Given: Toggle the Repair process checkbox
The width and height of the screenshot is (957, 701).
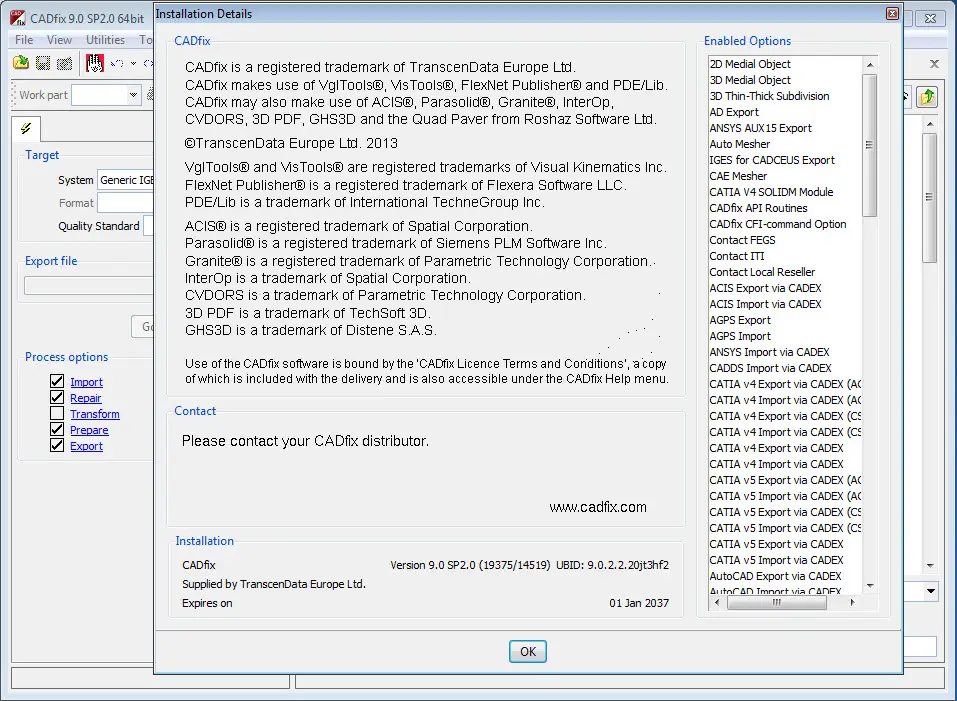Looking at the screenshot, I should (x=57, y=397).
